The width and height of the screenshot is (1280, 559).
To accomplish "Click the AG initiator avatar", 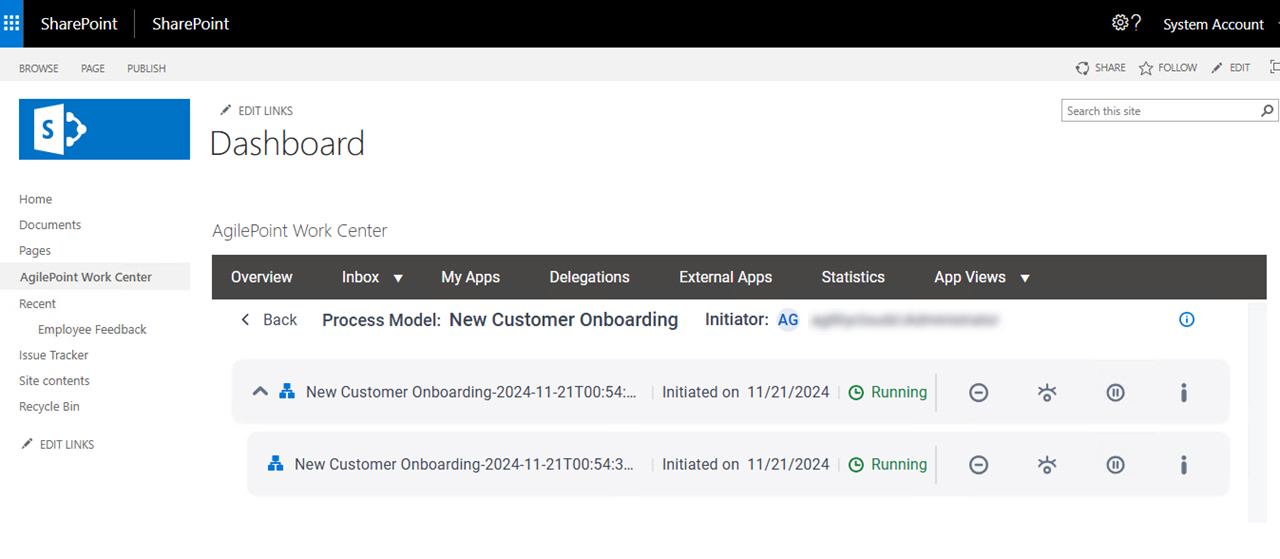I will point(788,320).
